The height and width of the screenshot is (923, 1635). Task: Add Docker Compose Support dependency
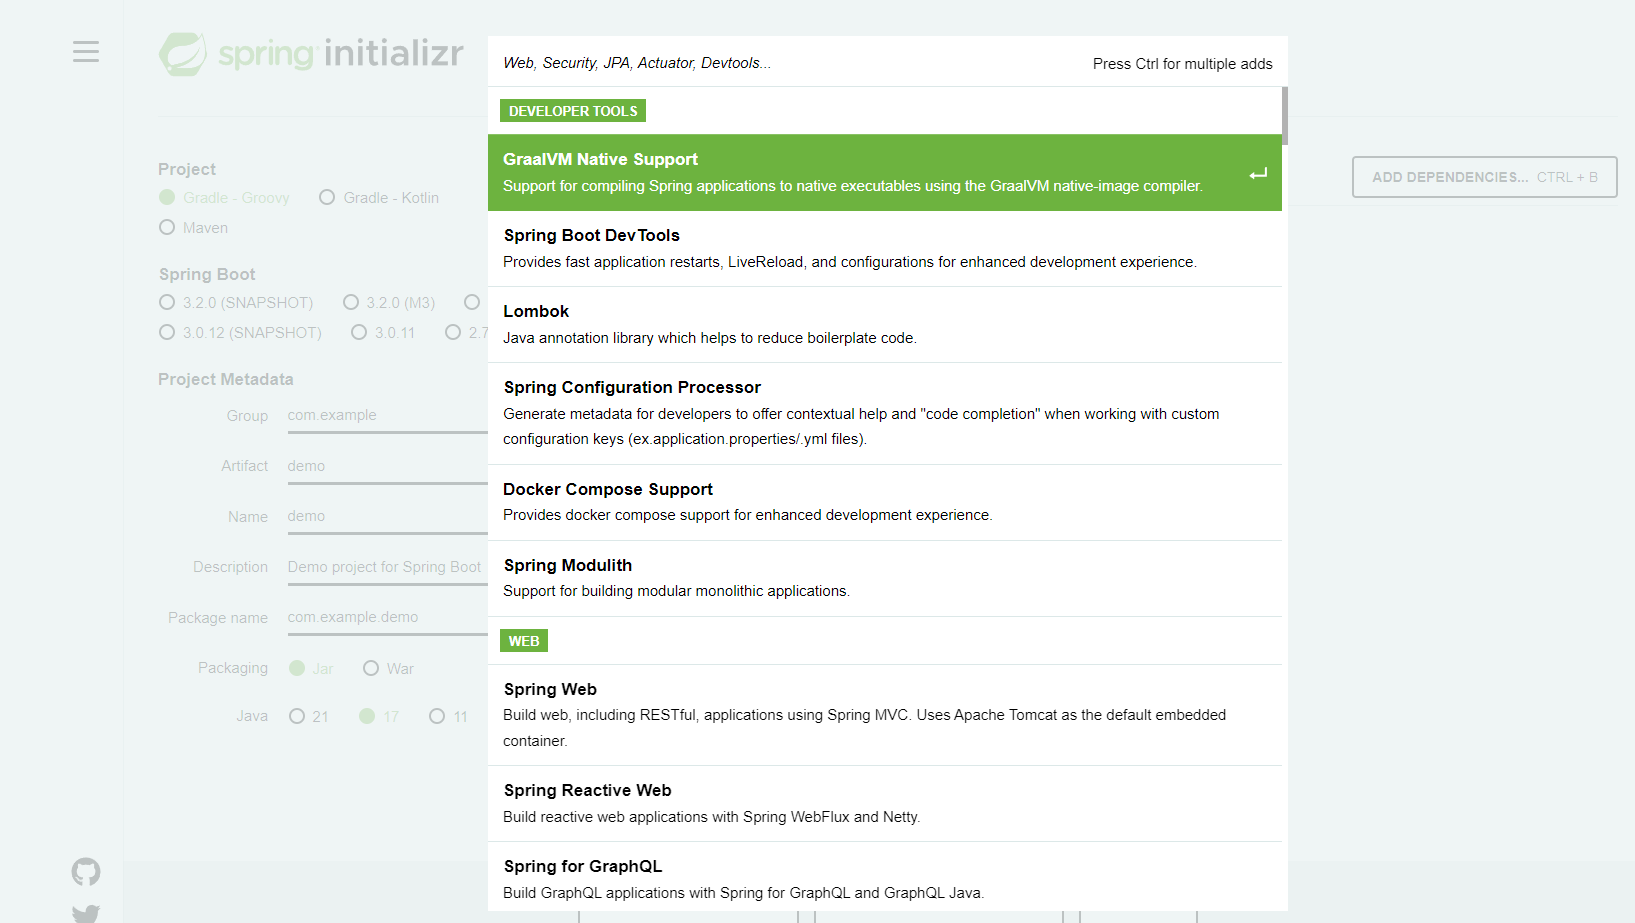(x=885, y=503)
